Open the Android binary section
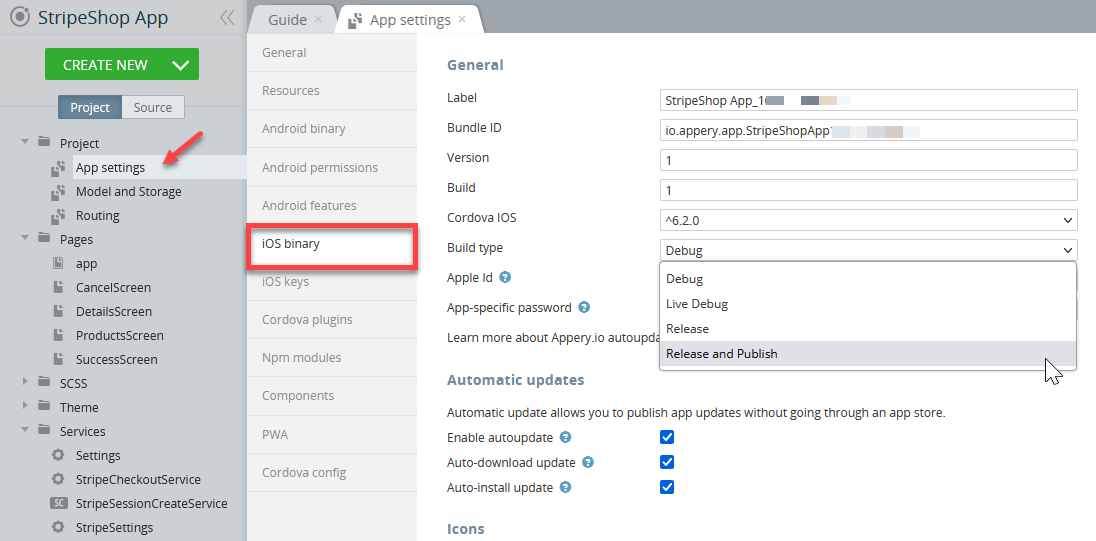The height and width of the screenshot is (541, 1096). [332, 129]
